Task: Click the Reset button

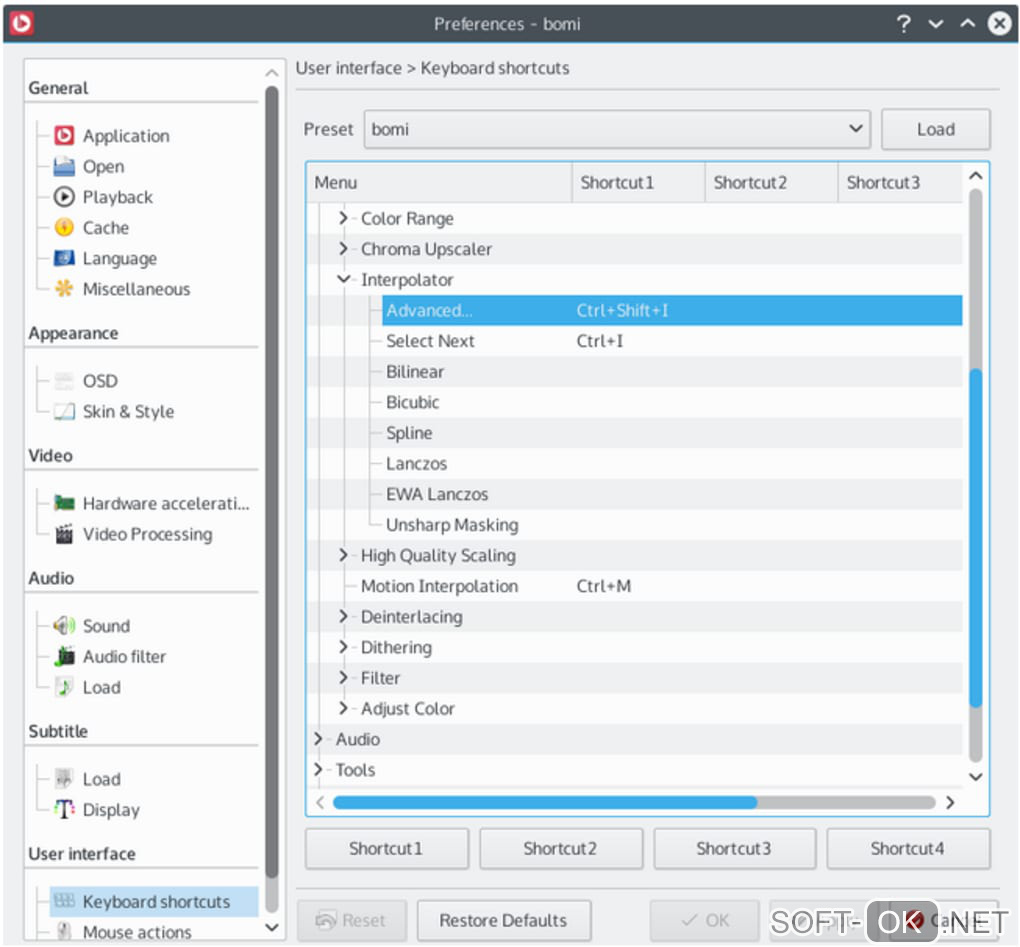Action: coord(352,920)
